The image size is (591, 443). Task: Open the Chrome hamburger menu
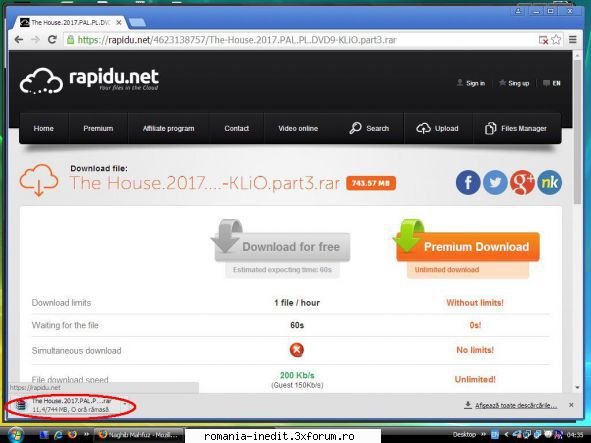tap(573, 40)
